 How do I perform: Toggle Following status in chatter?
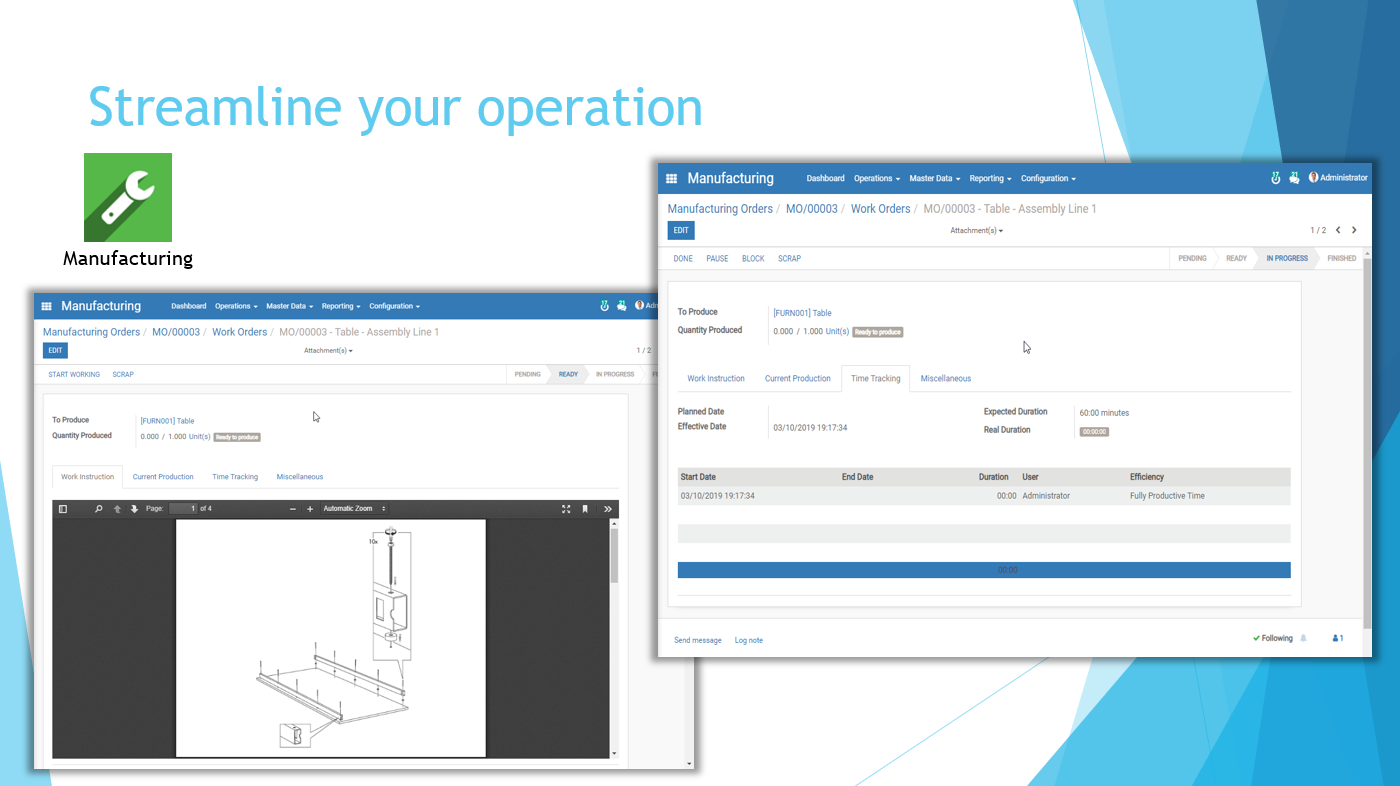1273,638
